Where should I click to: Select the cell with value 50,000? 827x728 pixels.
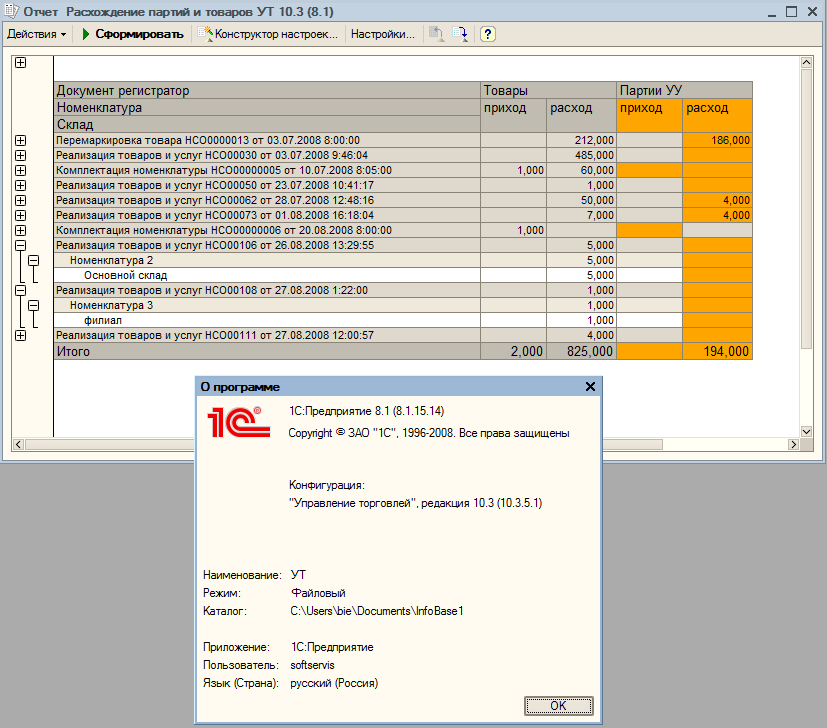(582, 200)
